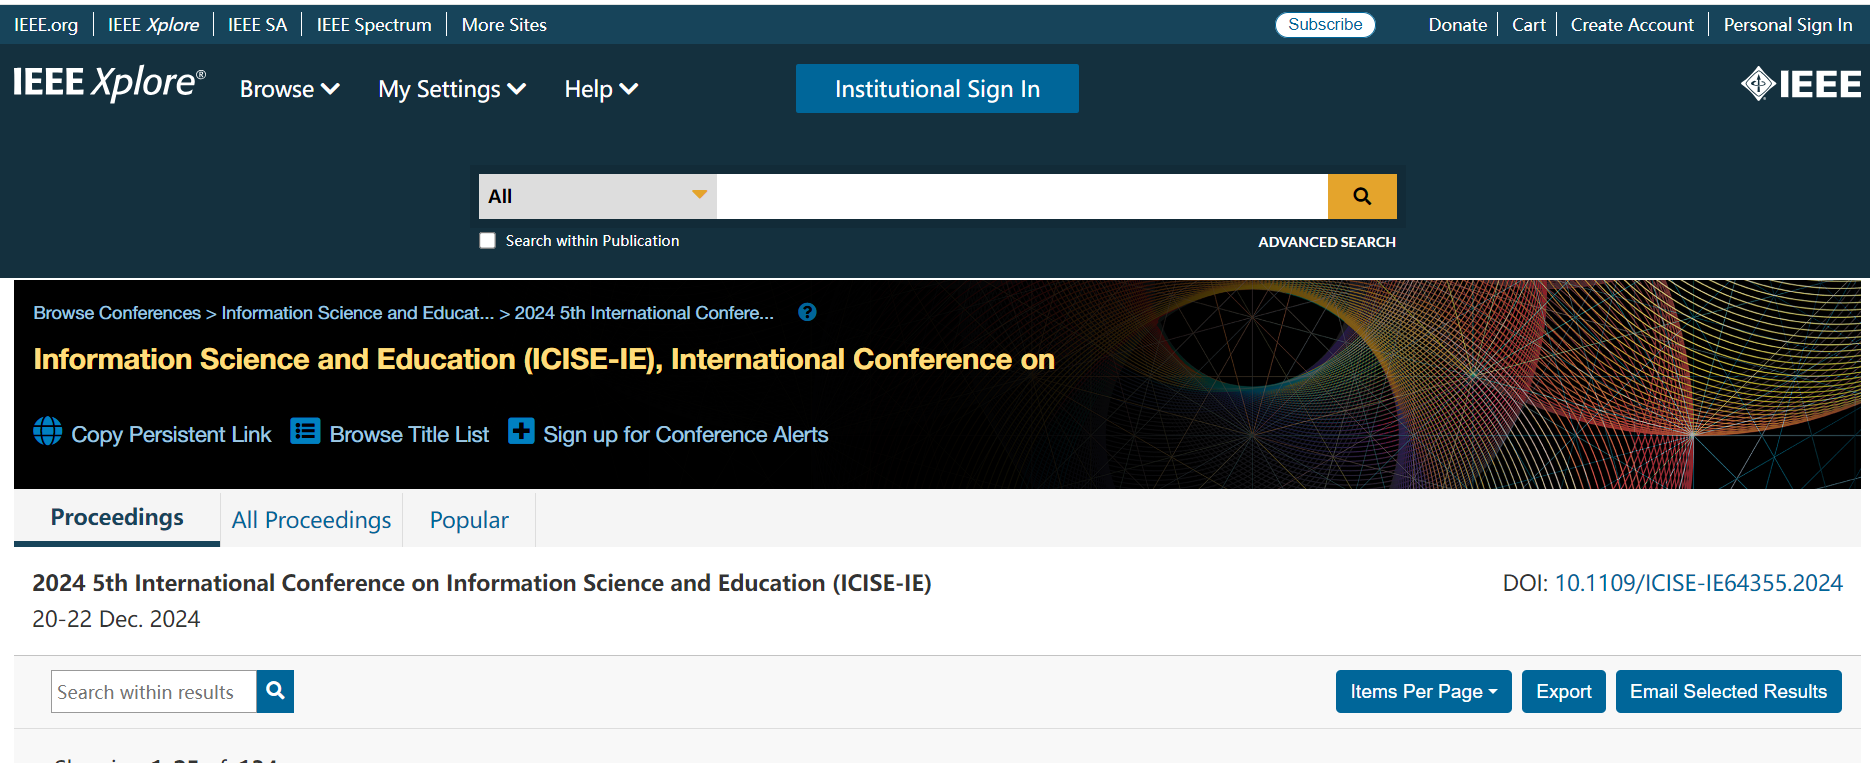This screenshot has width=1870, height=763.
Task: Focus the main search text field
Action: coord(1022,196)
